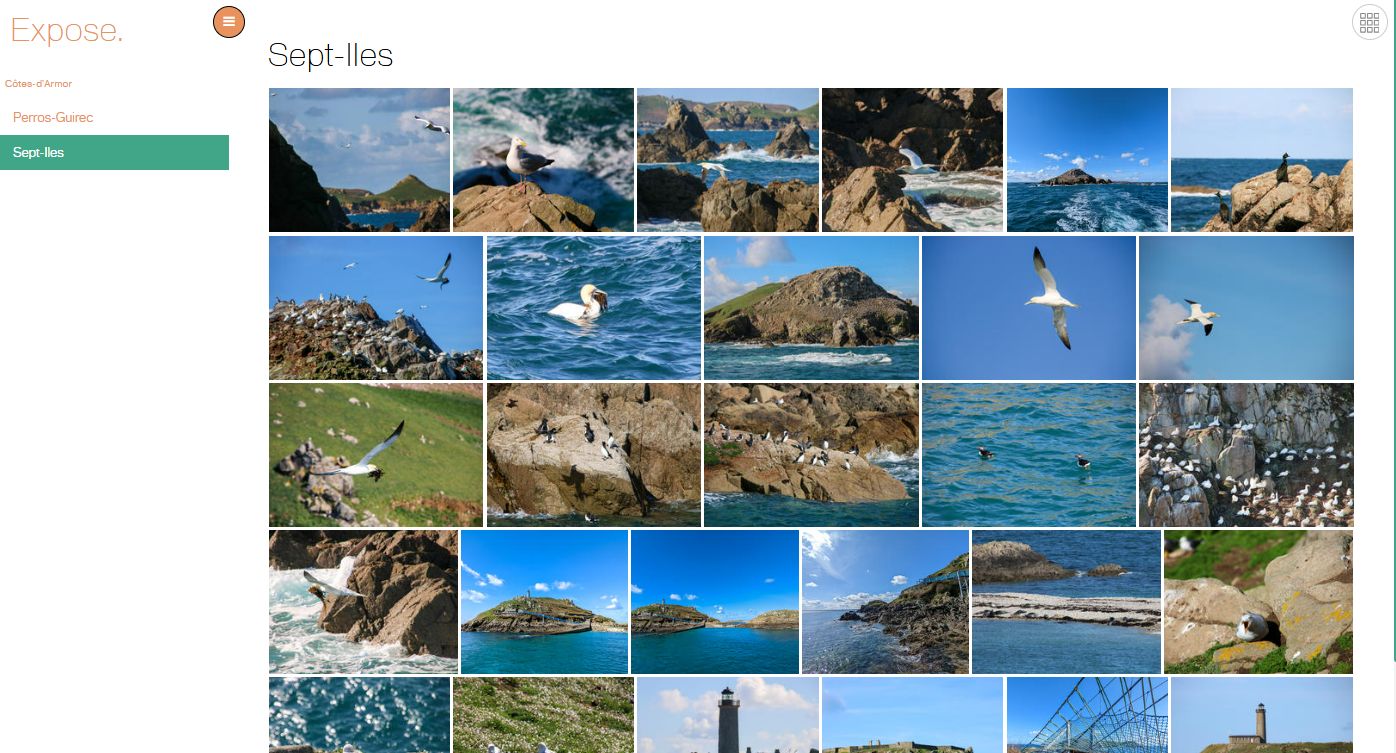Viewport: 1396px width, 753px height.
Task: Open photo of cormorant perched on rocks
Action: coord(1262,160)
